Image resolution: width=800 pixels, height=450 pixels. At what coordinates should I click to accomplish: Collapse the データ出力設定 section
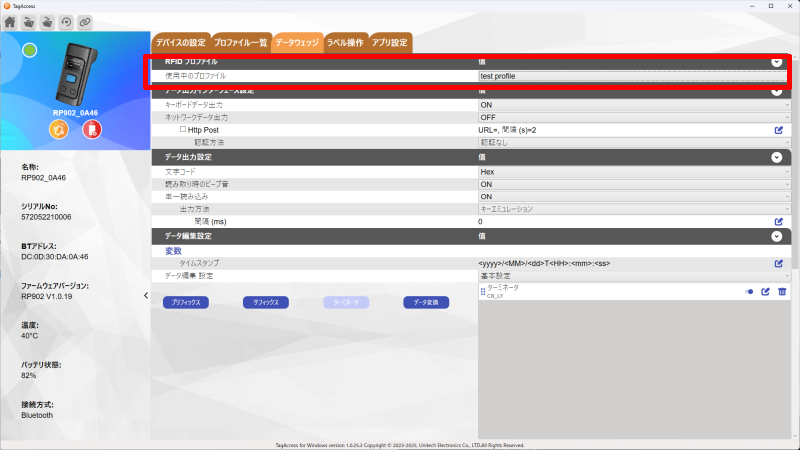(776, 157)
